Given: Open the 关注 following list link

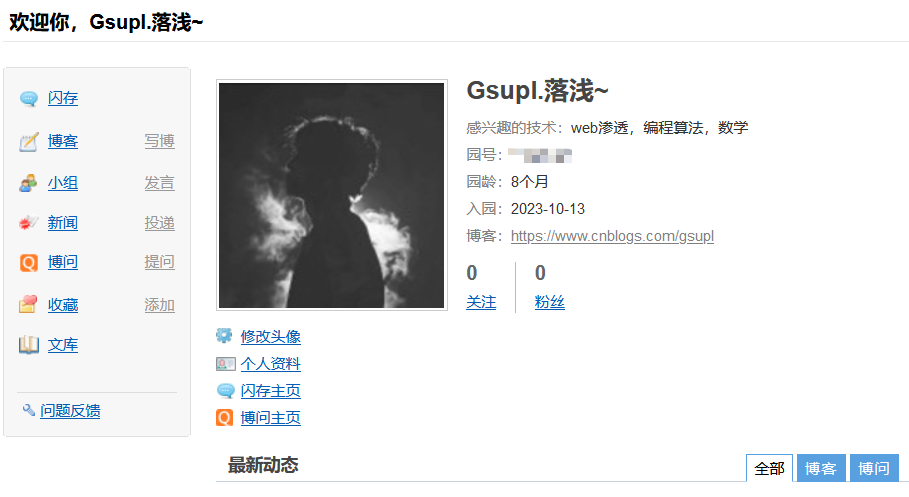Looking at the screenshot, I should tap(481, 302).
